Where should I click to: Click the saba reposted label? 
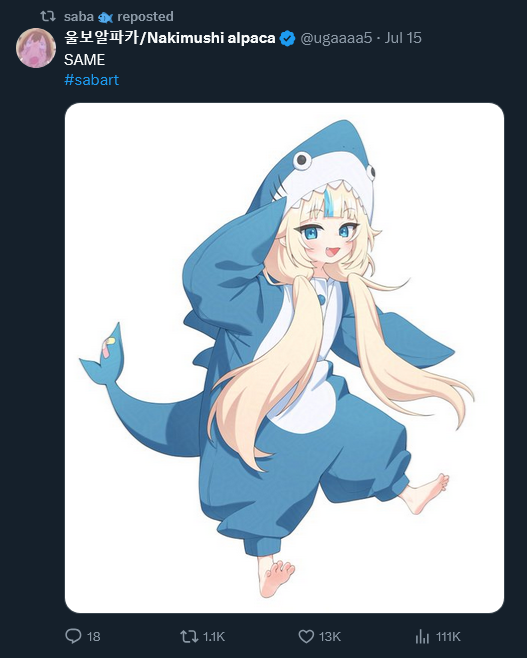119,16
